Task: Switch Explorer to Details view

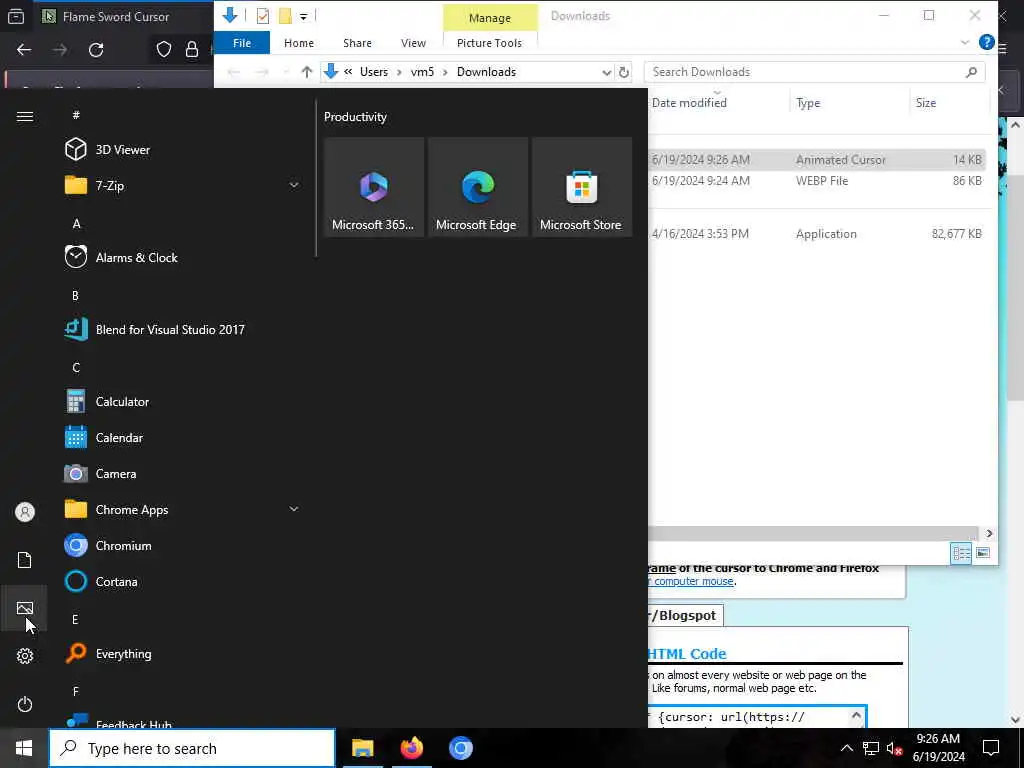Action: pyautogui.click(x=961, y=553)
